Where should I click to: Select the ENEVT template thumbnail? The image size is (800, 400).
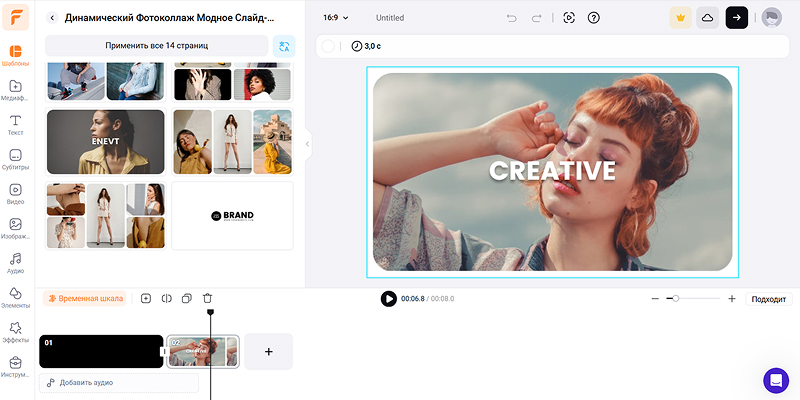tap(106, 141)
